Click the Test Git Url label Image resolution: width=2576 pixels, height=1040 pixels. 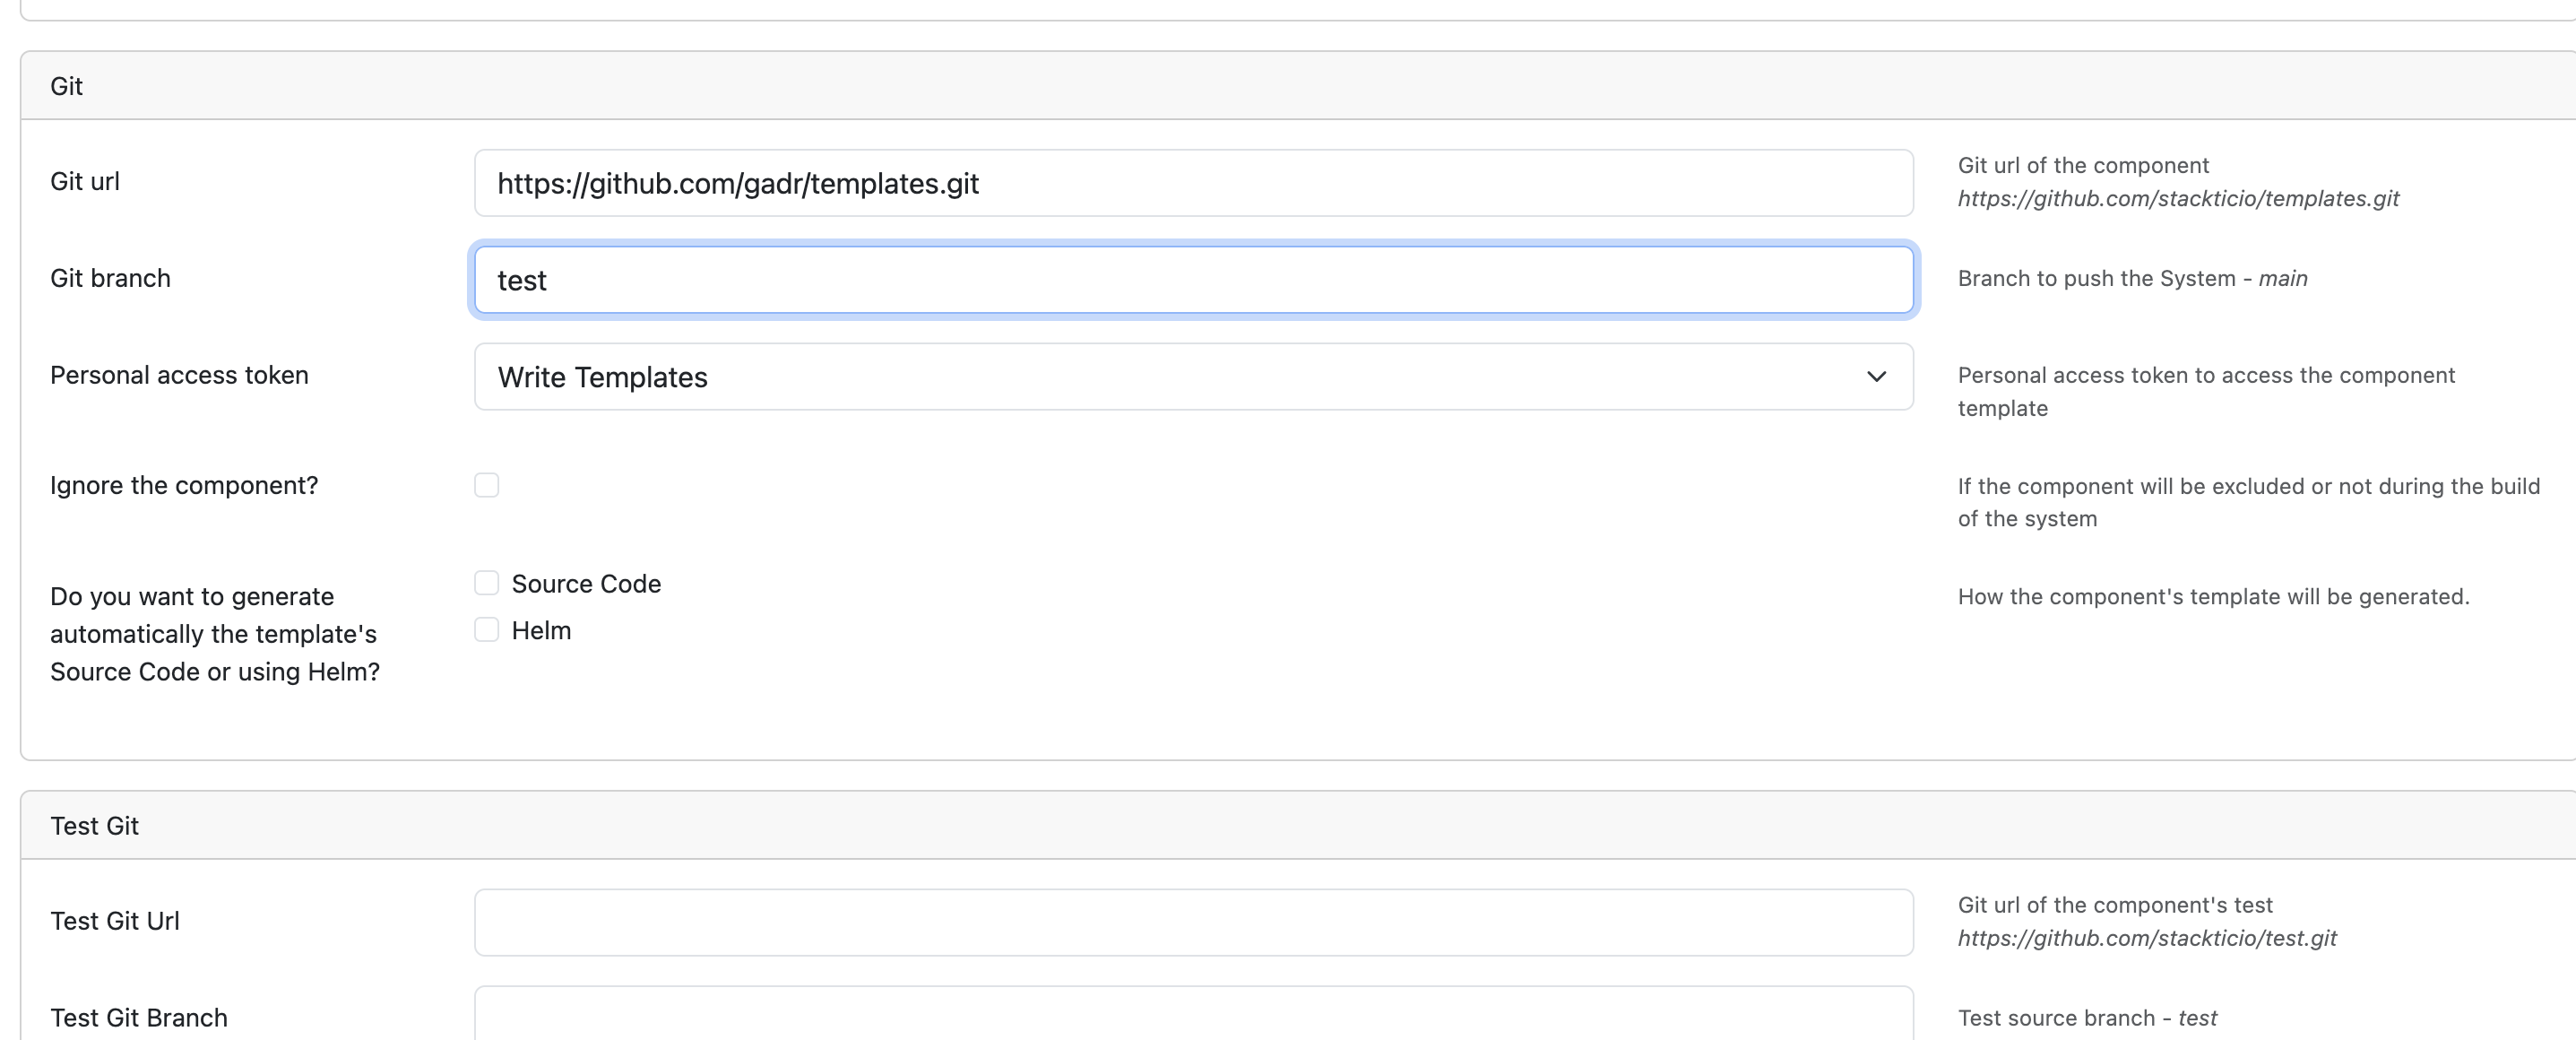click(114, 921)
